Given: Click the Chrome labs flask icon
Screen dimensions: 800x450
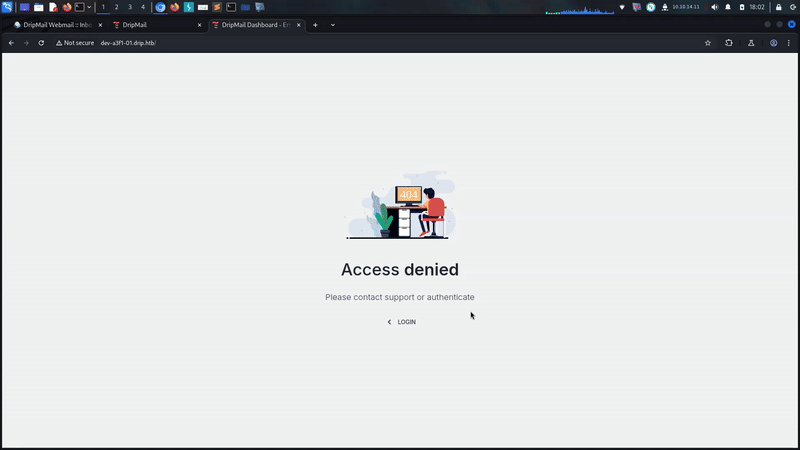Looking at the screenshot, I should 751,43.
